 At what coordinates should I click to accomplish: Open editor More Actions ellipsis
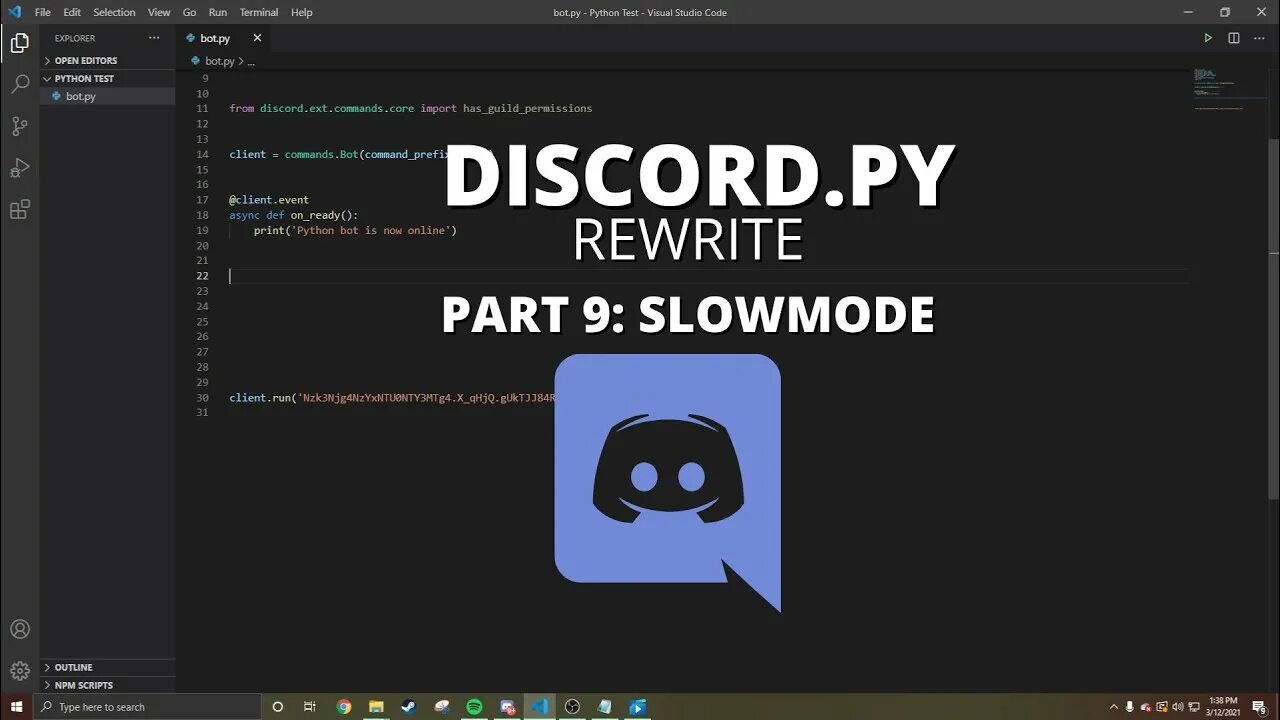pyautogui.click(x=1258, y=38)
